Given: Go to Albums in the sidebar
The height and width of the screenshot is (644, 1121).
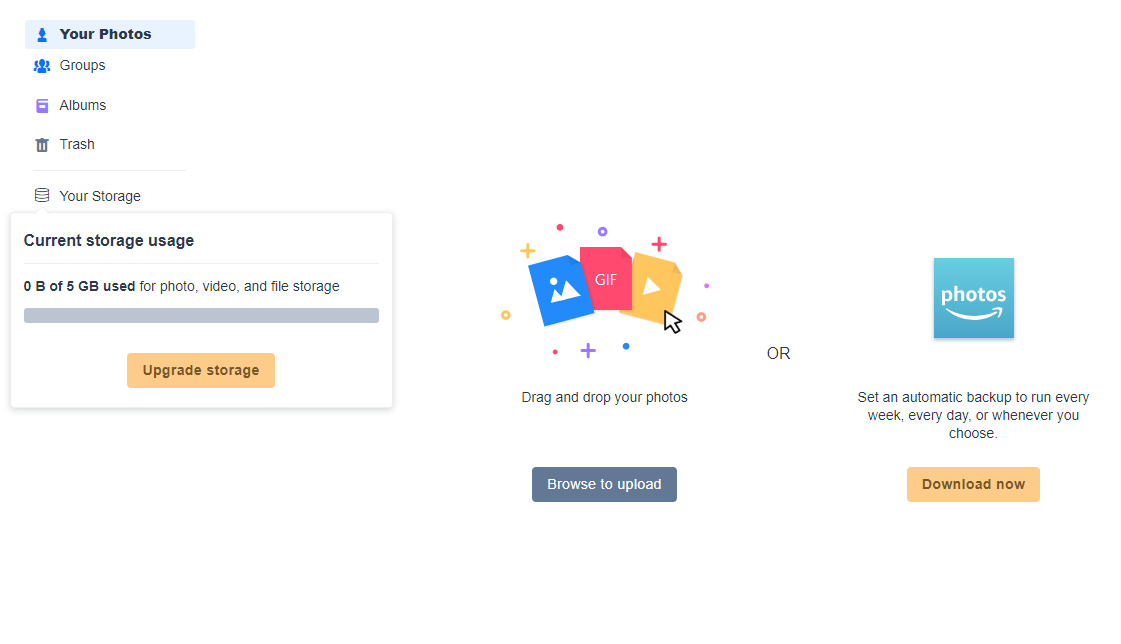Looking at the screenshot, I should (82, 105).
